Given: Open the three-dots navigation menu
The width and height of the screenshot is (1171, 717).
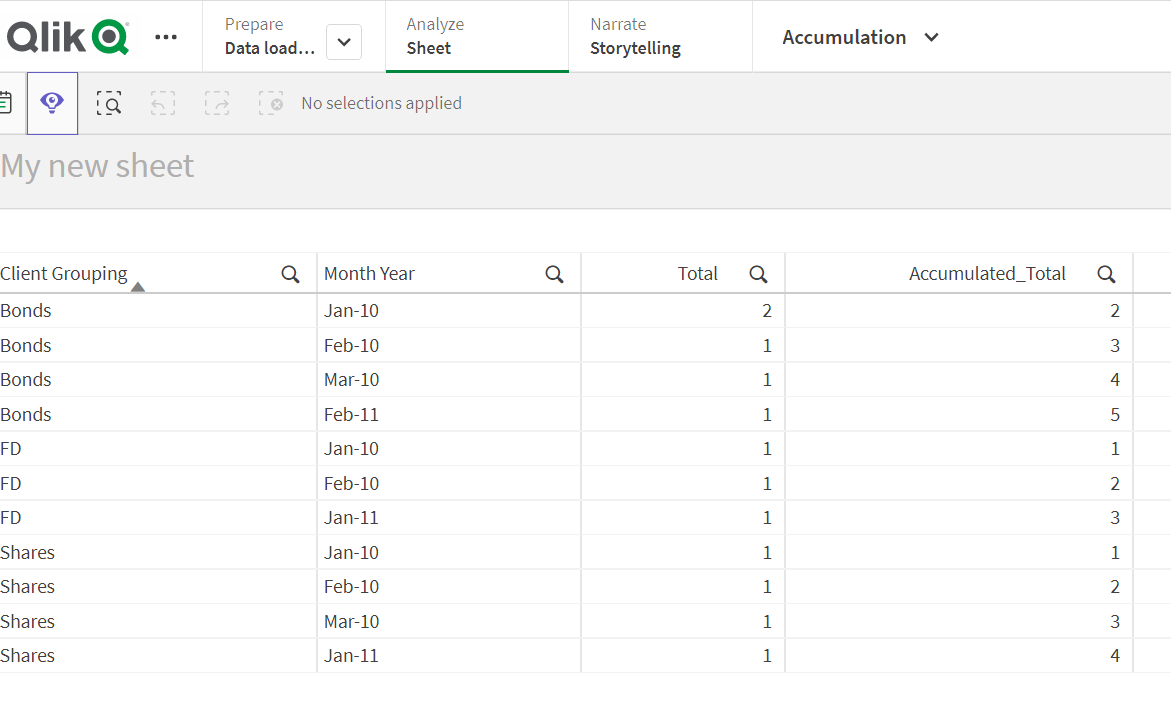Looking at the screenshot, I should pos(166,37).
